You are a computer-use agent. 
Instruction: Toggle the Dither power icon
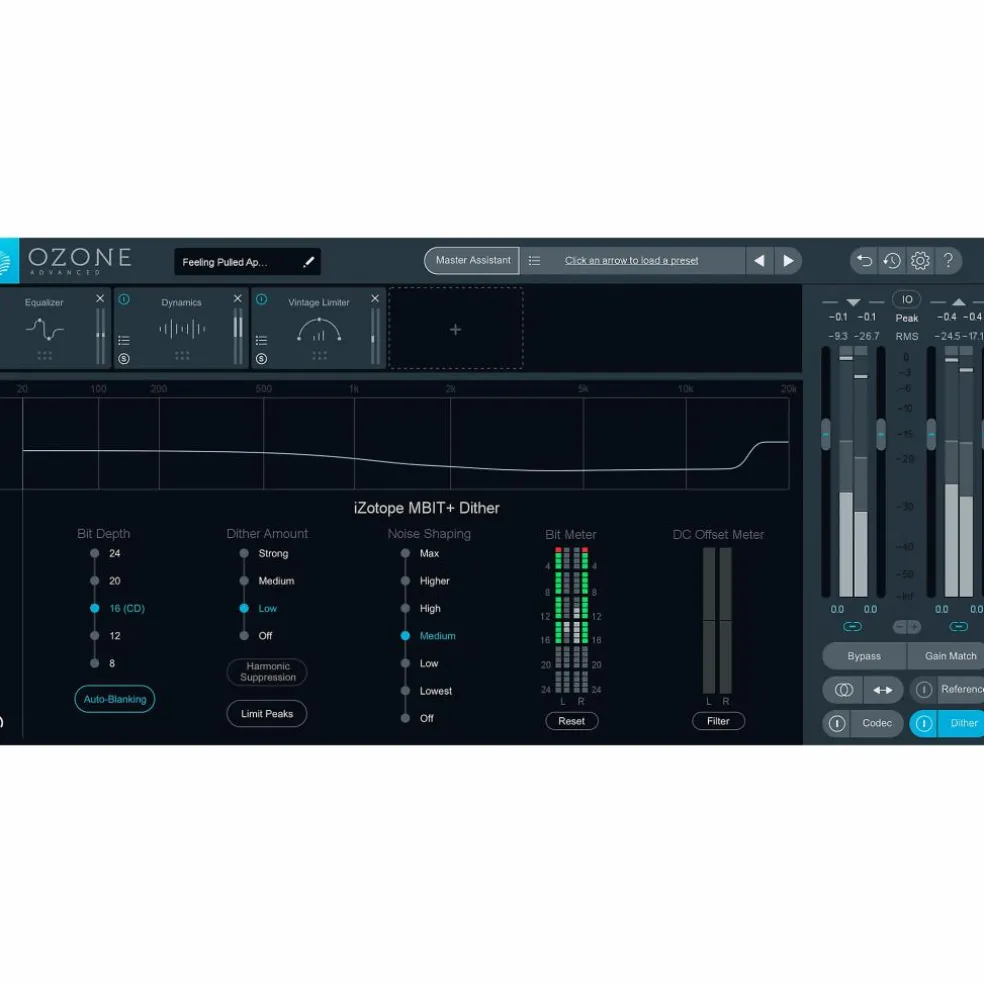(x=924, y=724)
